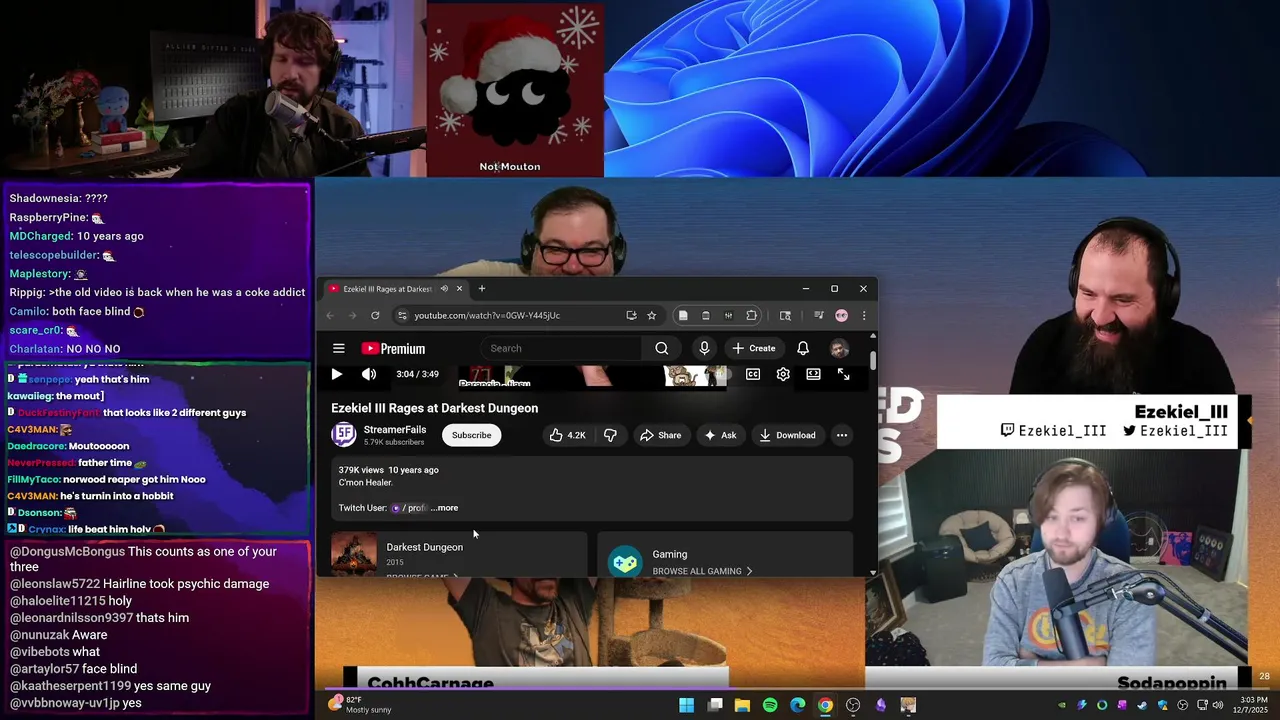Viewport: 1280px width, 720px height.
Task: Click the scroll-down arrow of browser scrollbar
Action: point(873,572)
